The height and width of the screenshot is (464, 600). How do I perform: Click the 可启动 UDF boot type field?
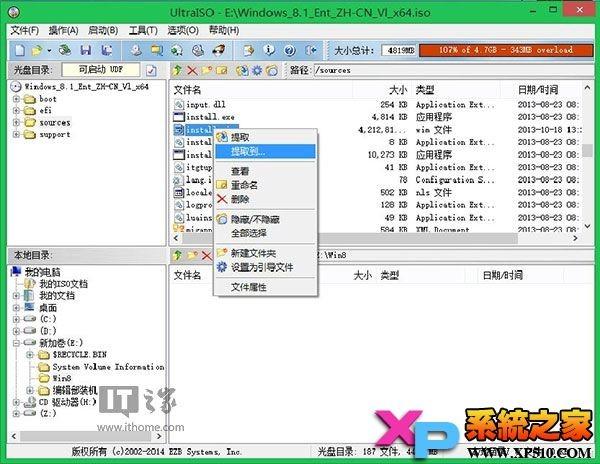[x=101, y=70]
